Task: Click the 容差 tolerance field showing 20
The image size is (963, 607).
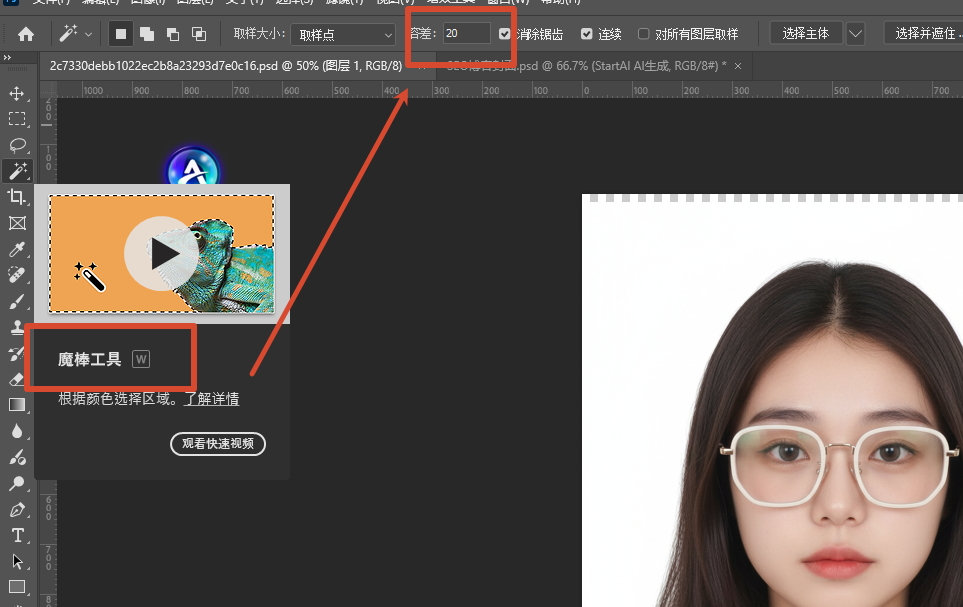Action: (467, 33)
